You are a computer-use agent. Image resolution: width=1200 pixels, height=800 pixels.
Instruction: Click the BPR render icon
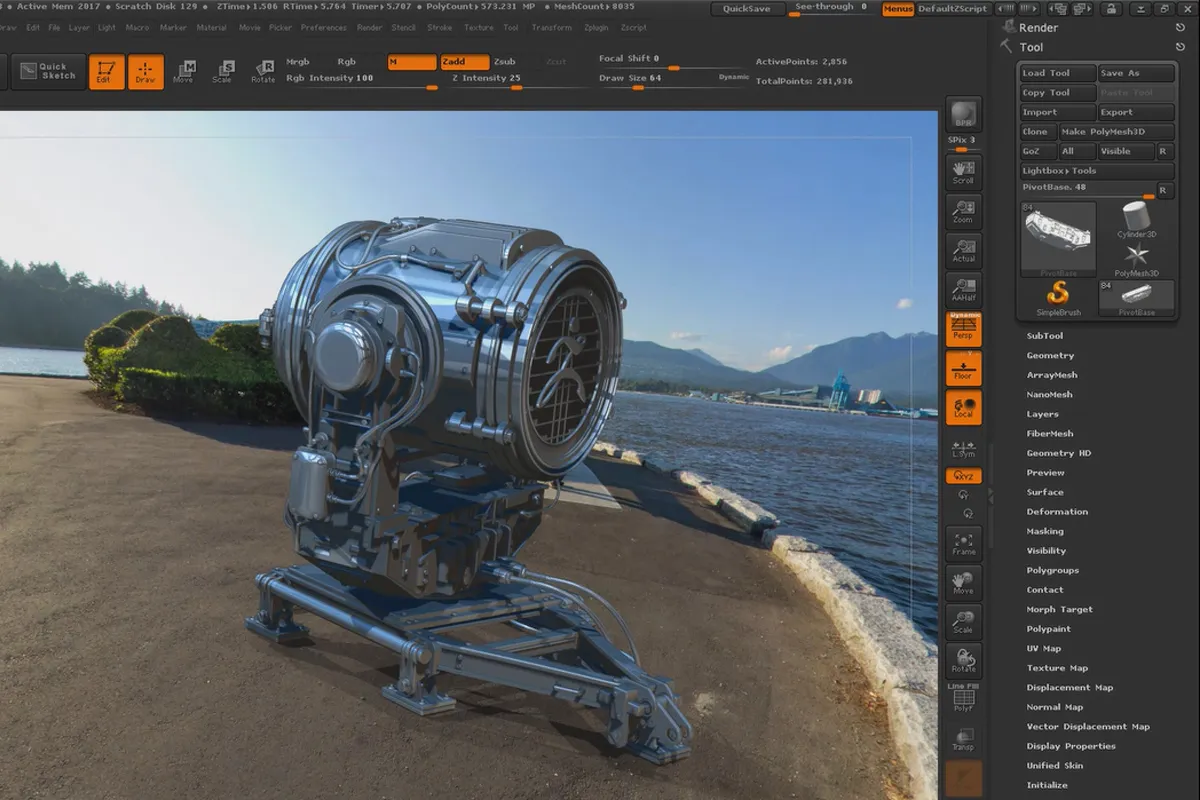tap(964, 115)
